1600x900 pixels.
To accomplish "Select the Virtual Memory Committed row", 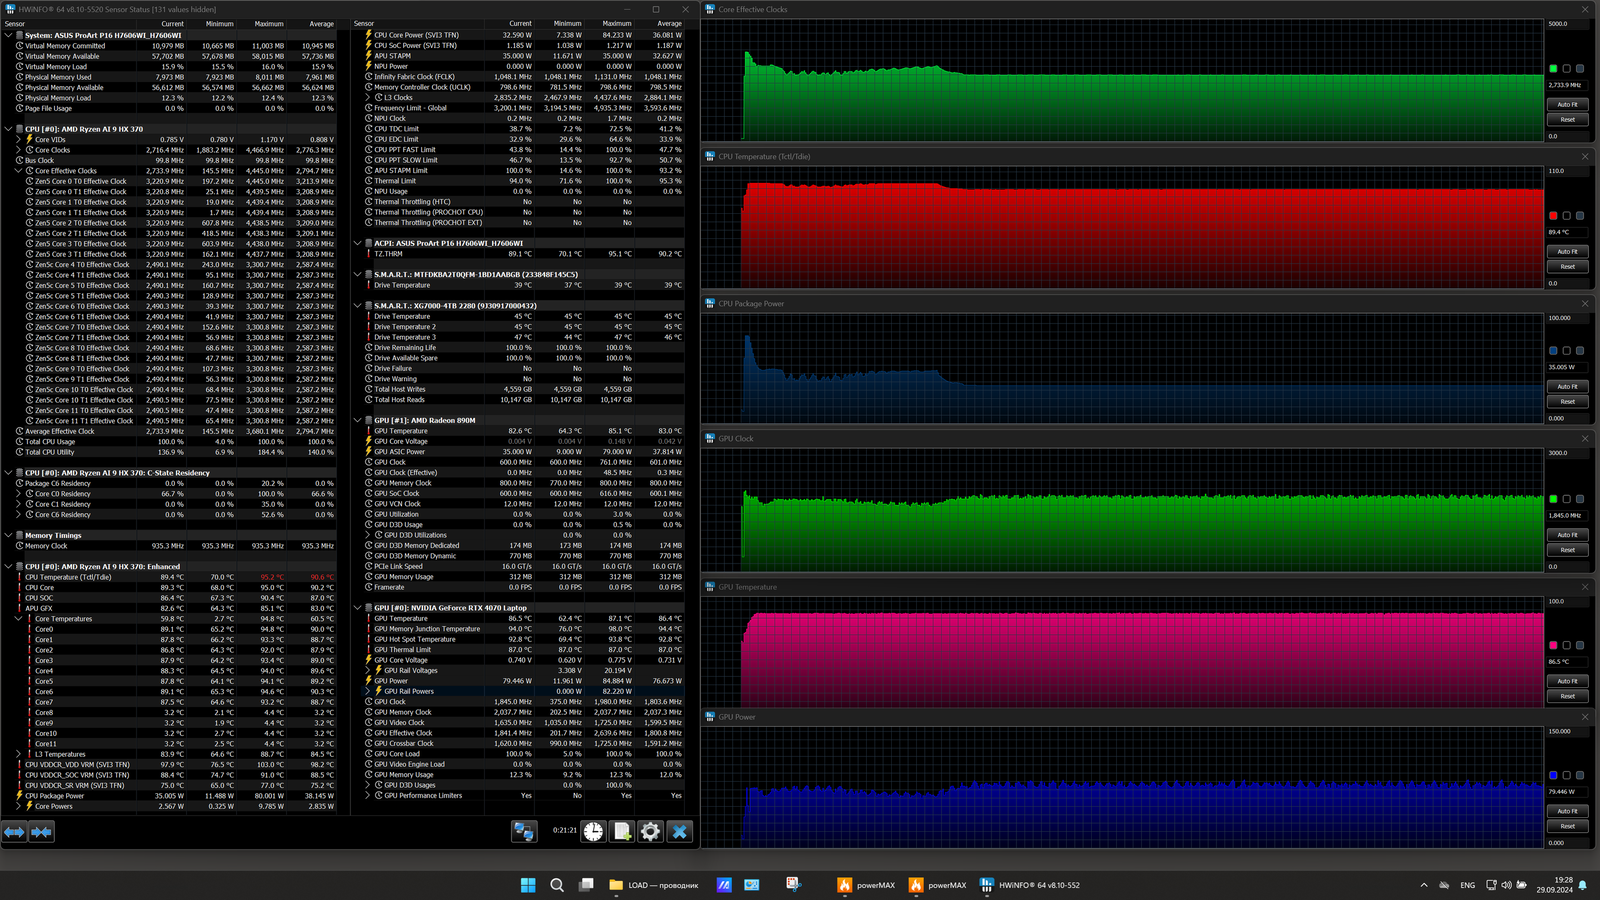I will (175, 46).
